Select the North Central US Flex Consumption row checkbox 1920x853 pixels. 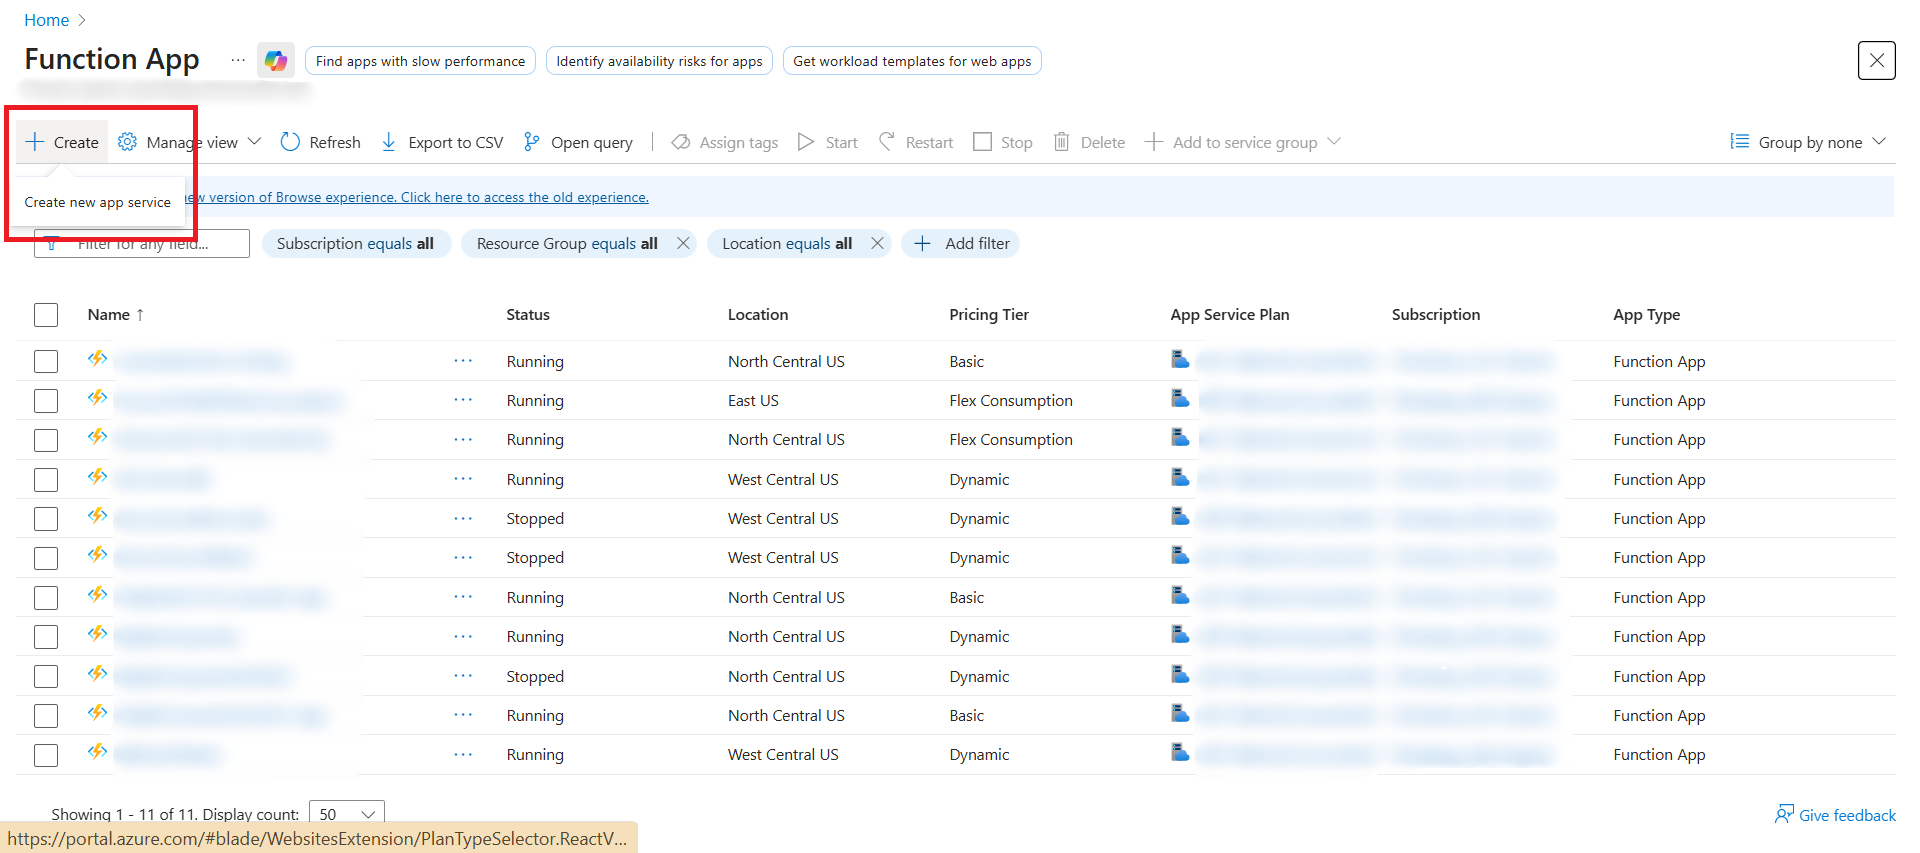pos(46,440)
